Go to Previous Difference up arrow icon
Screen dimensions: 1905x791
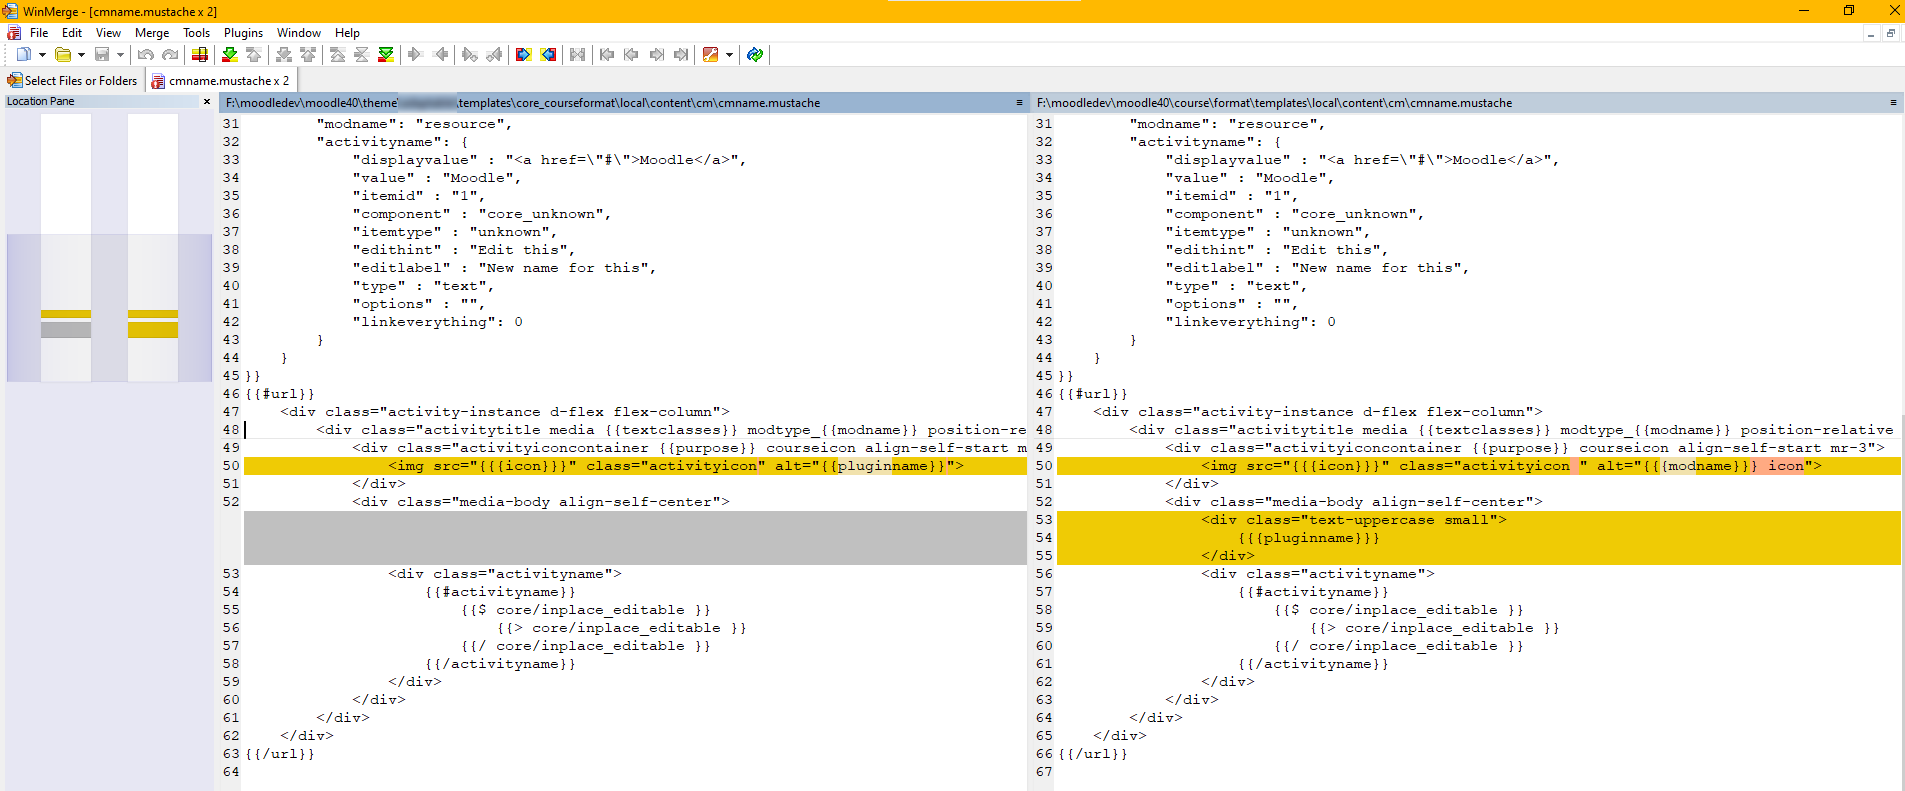pyautogui.click(x=254, y=55)
